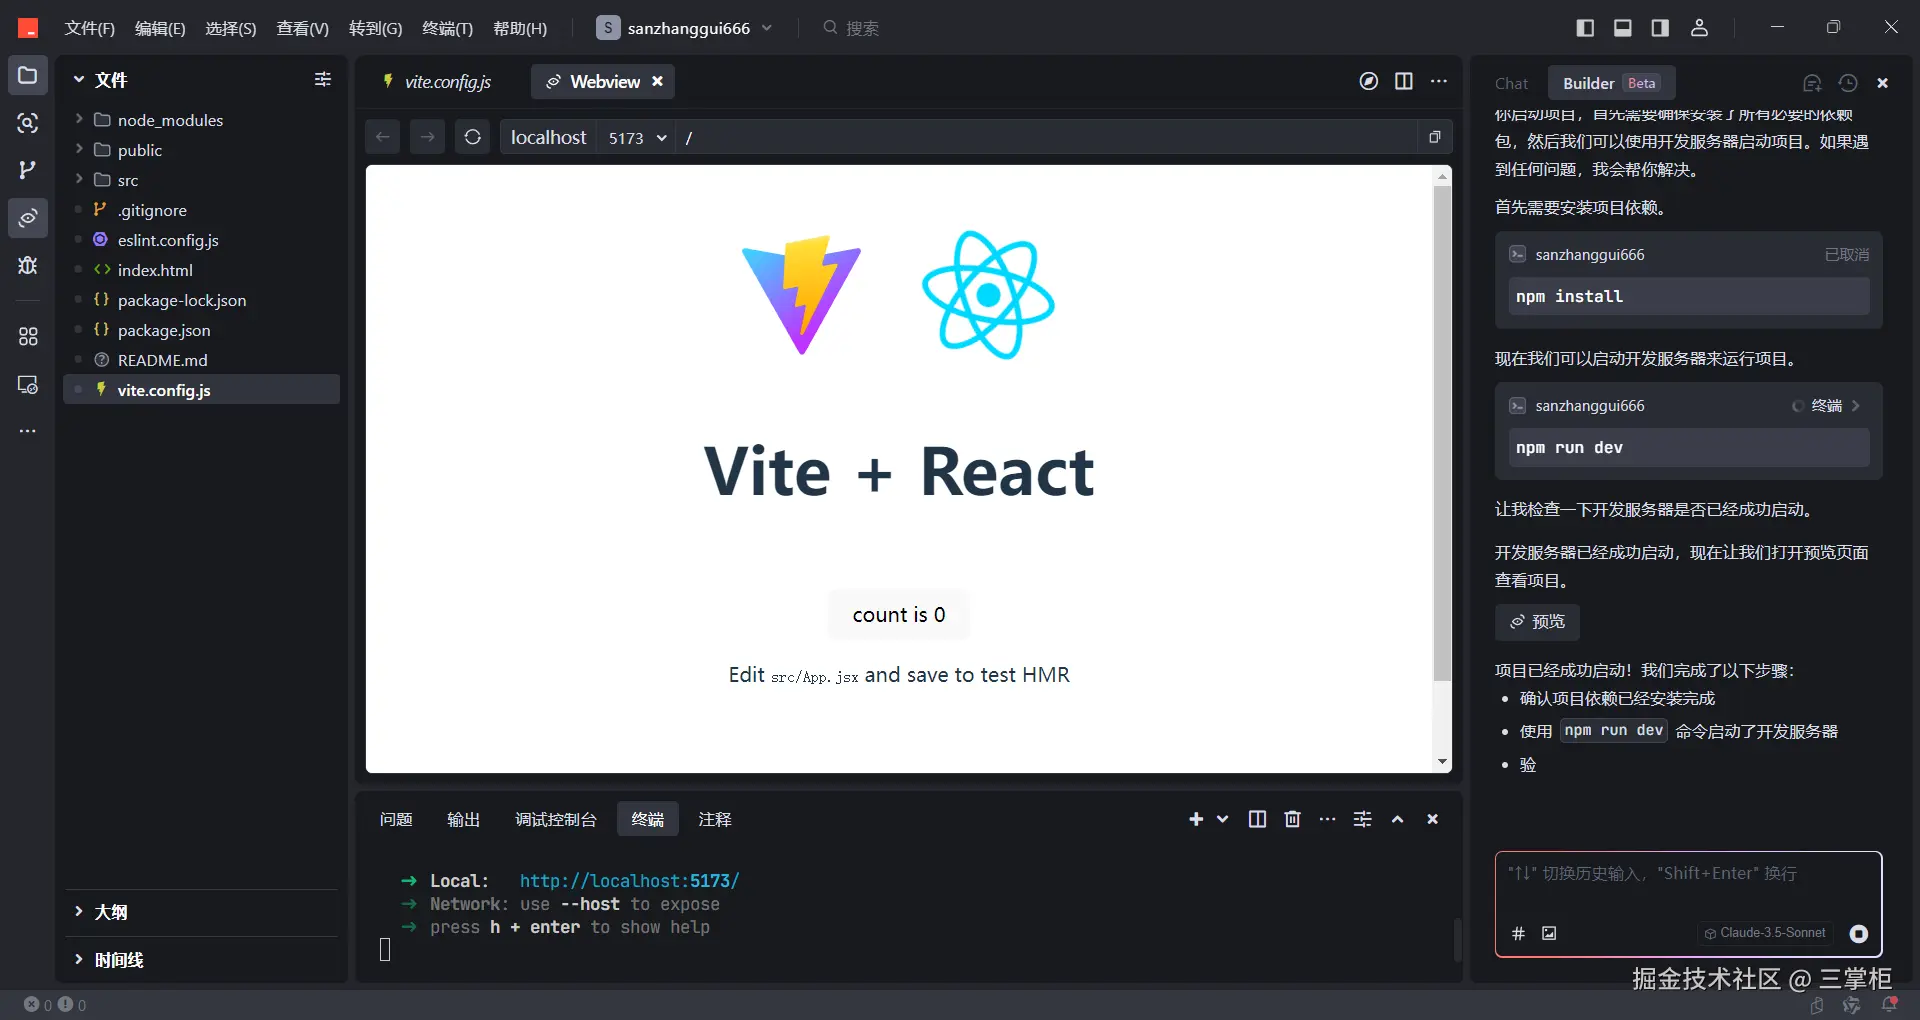Viewport: 1920px width, 1020px height.
Task: Maximize terminal panel with up chevron
Action: [1398, 819]
